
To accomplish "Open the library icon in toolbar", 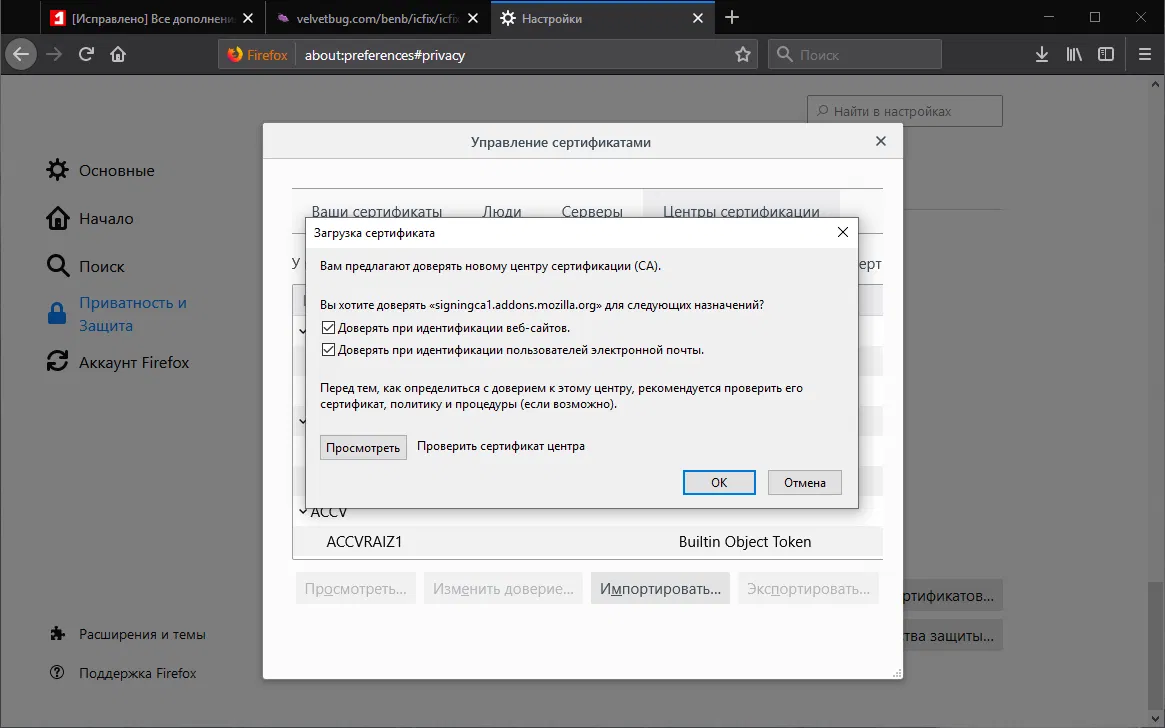I will [x=1074, y=54].
